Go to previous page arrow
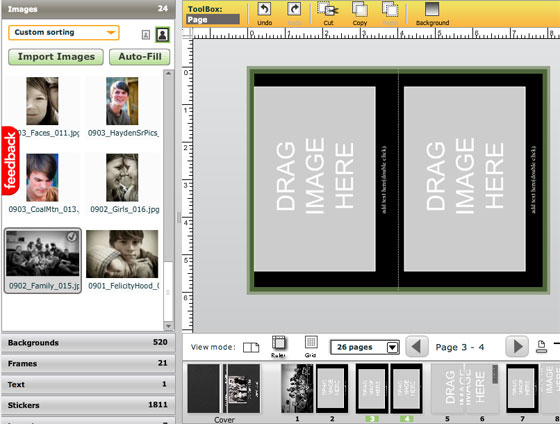560x424 pixels. (x=416, y=346)
